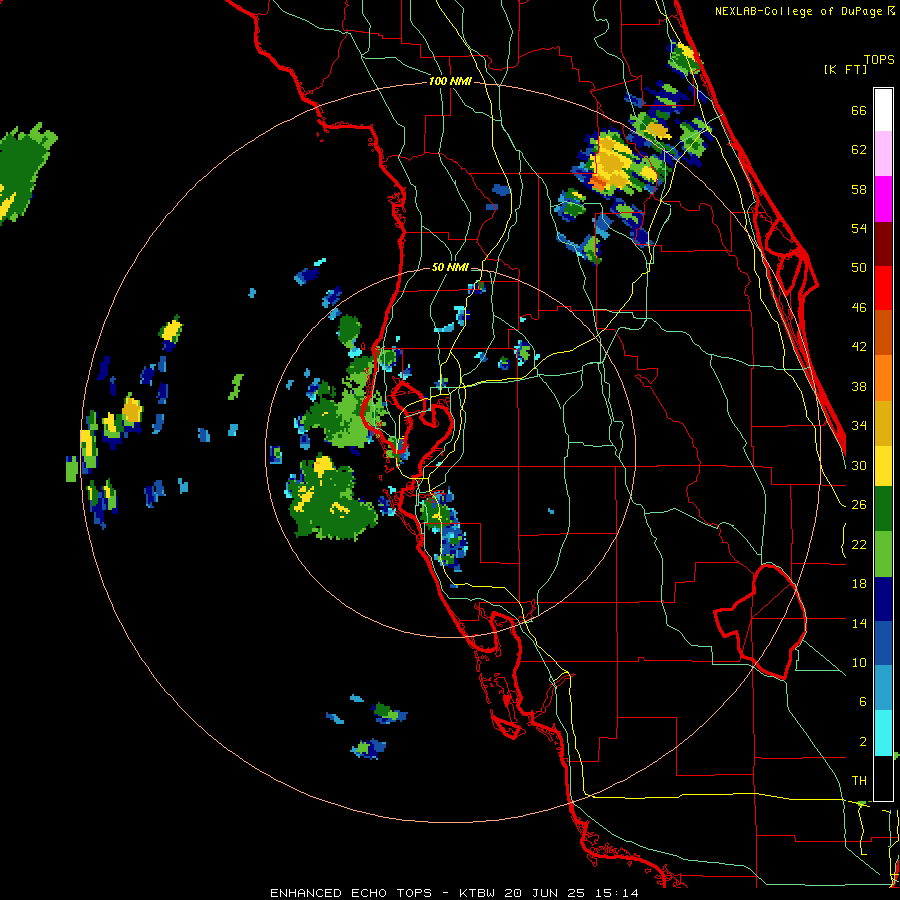The image size is (900, 900).
Task: Click the legend value "38"
Action: (x=859, y=386)
